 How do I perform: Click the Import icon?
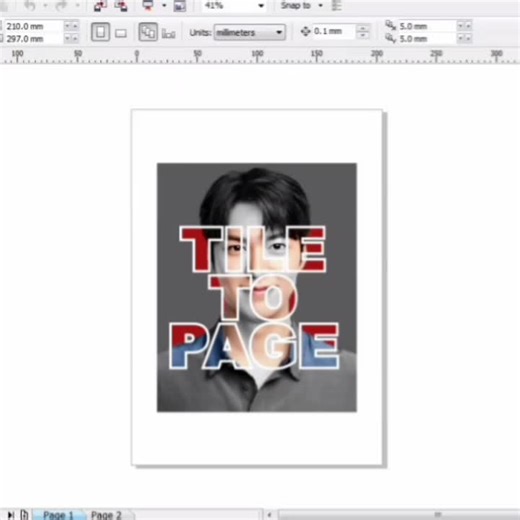click(100, 6)
